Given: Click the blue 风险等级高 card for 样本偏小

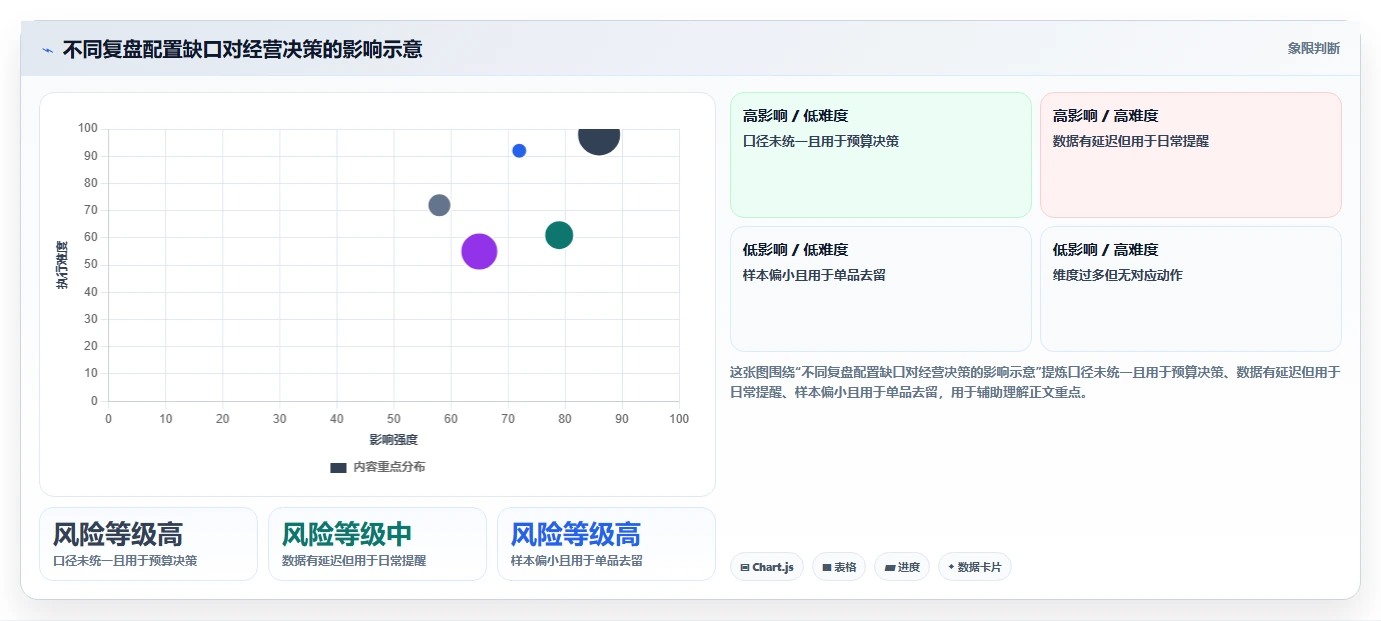Looking at the screenshot, I should coord(606,544).
